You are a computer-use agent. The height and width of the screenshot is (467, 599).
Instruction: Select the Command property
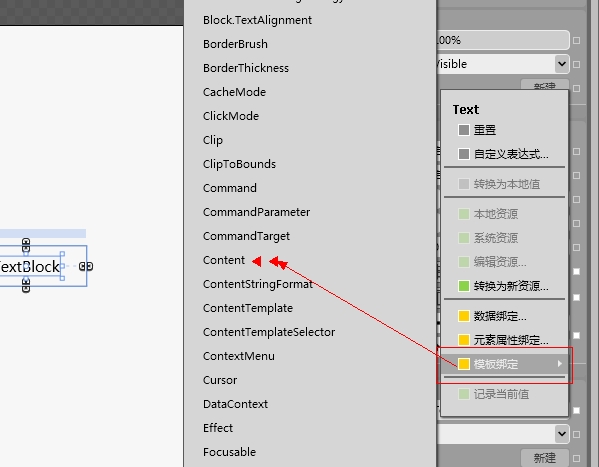pos(230,188)
